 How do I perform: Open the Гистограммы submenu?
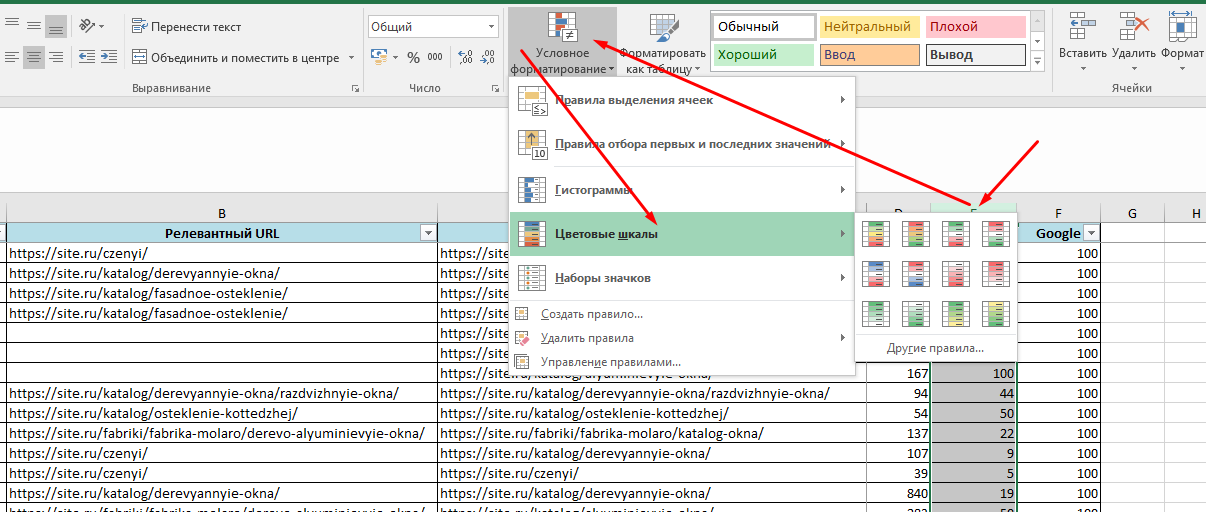682,189
